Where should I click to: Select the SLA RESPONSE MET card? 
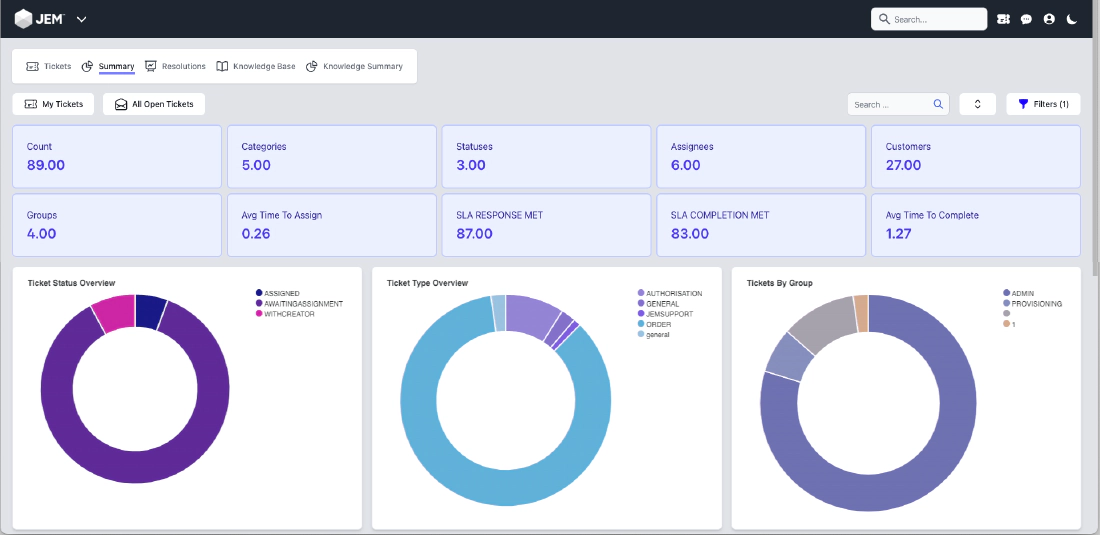[546, 225]
